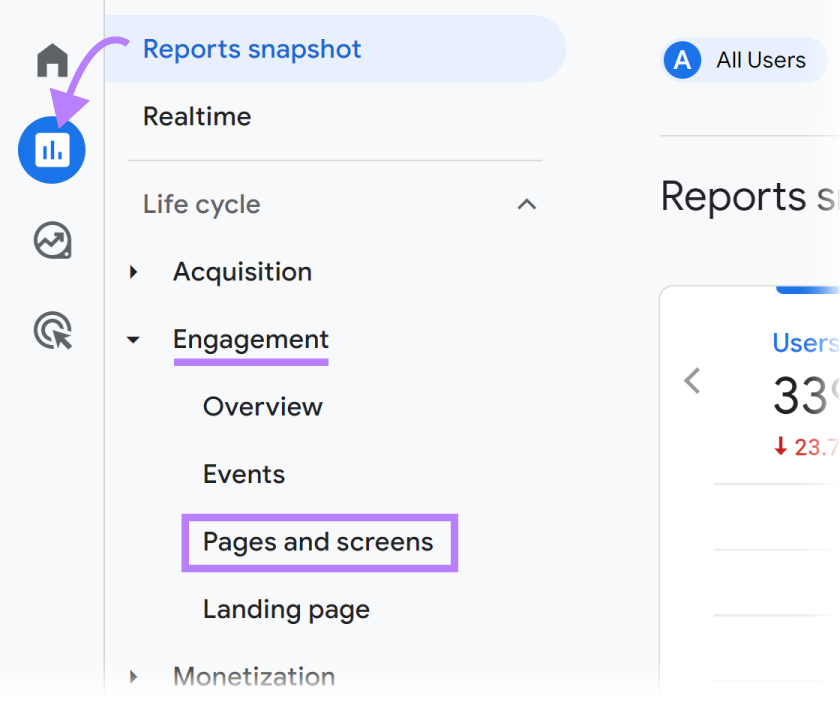Open the Events report

coord(243,474)
